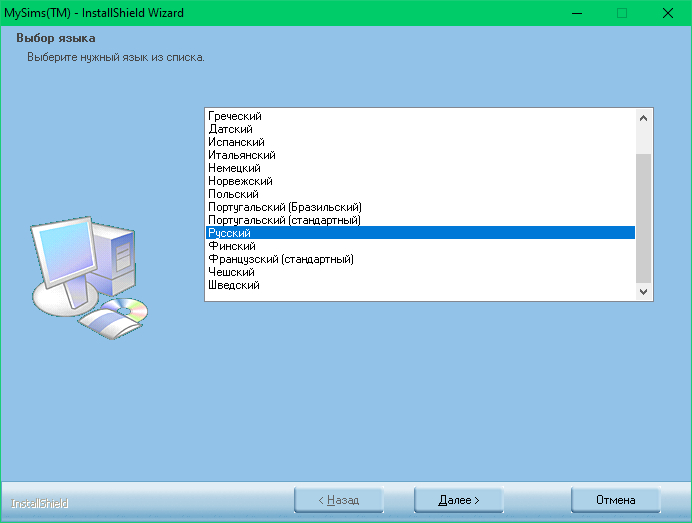Select Греческий in the language list

coord(421,116)
